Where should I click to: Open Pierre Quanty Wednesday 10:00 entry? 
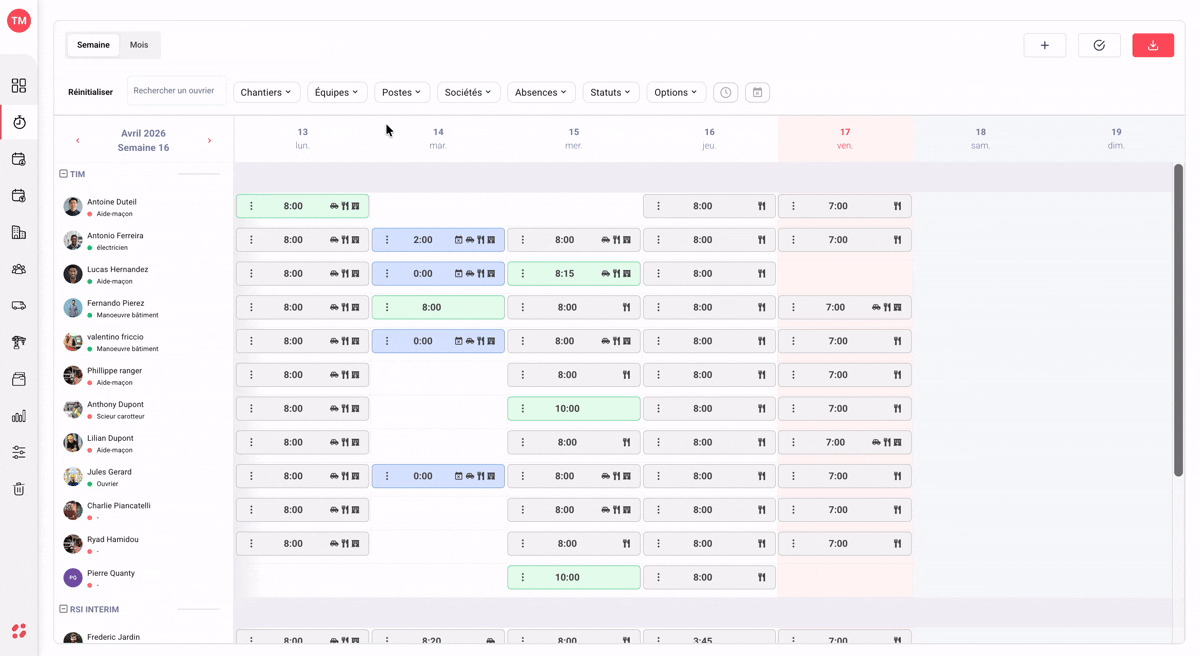pyautogui.click(x=574, y=577)
